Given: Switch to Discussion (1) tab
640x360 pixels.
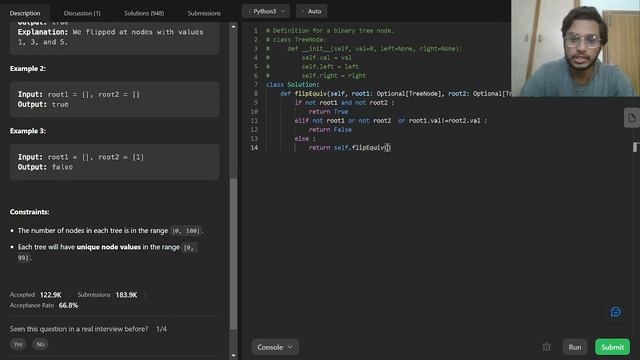Looking at the screenshot, I should click(x=82, y=13).
